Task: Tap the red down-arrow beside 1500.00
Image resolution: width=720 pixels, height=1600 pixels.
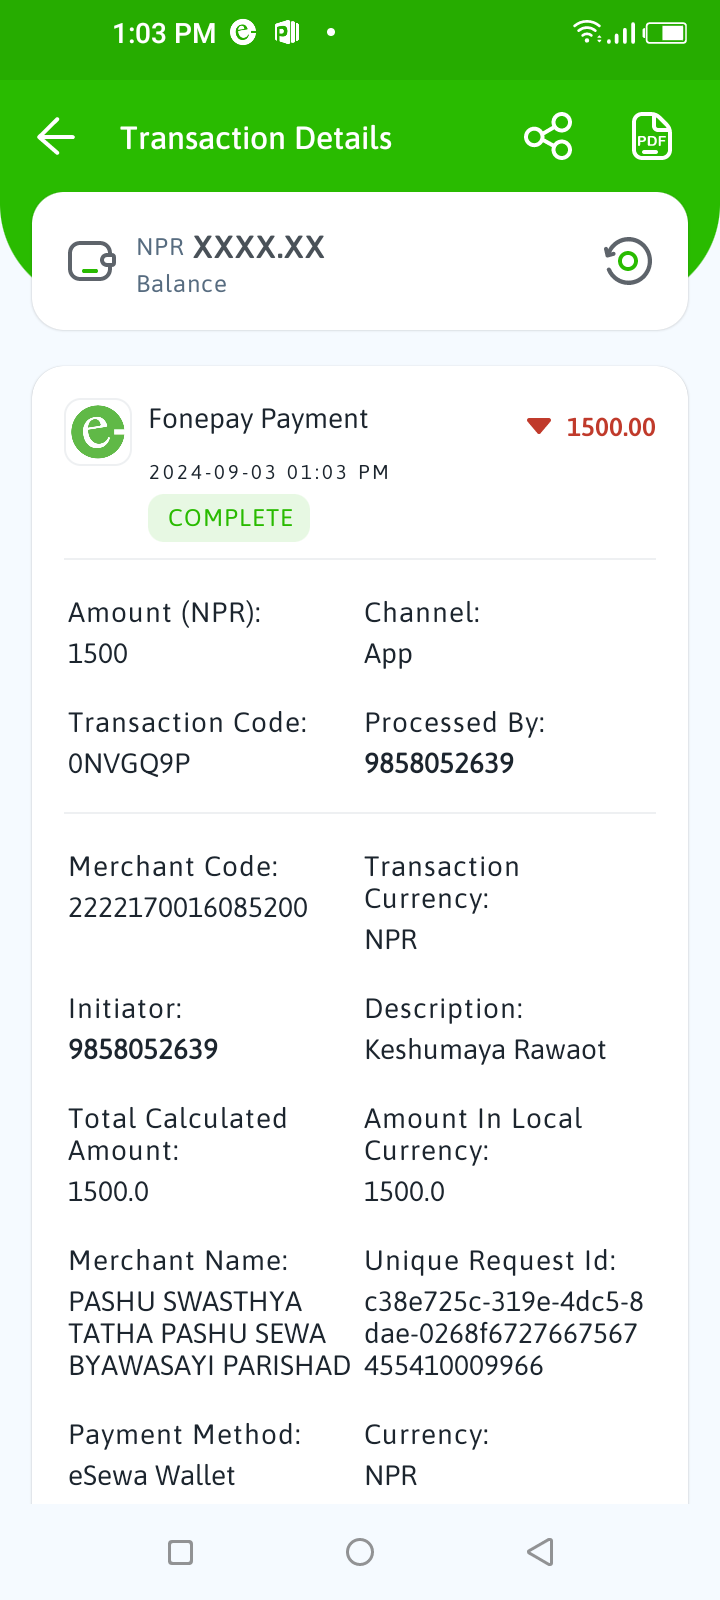Action: click(539, 427)
